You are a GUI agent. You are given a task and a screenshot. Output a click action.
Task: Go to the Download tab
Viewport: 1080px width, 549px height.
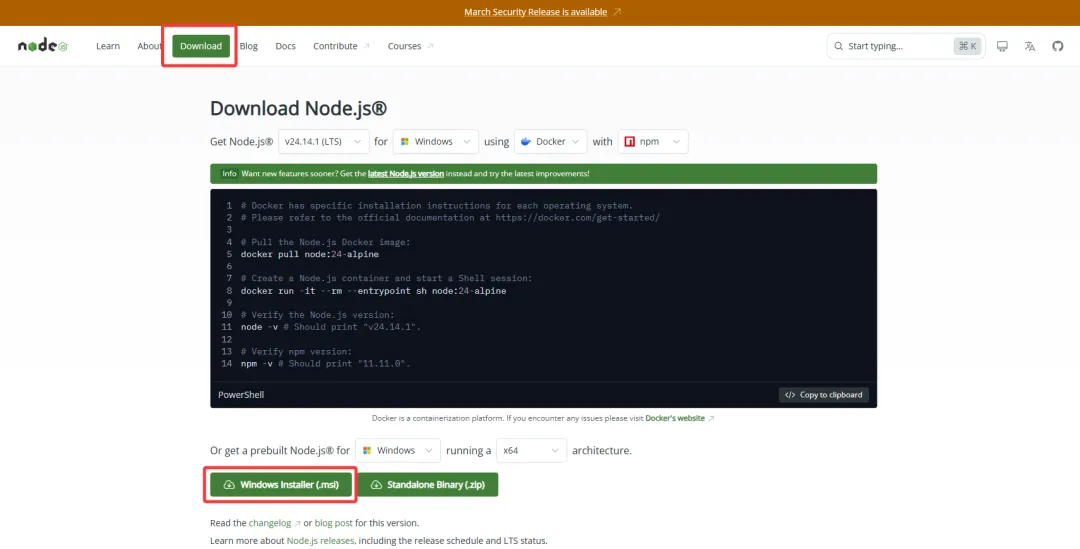[x=200, y=46]
